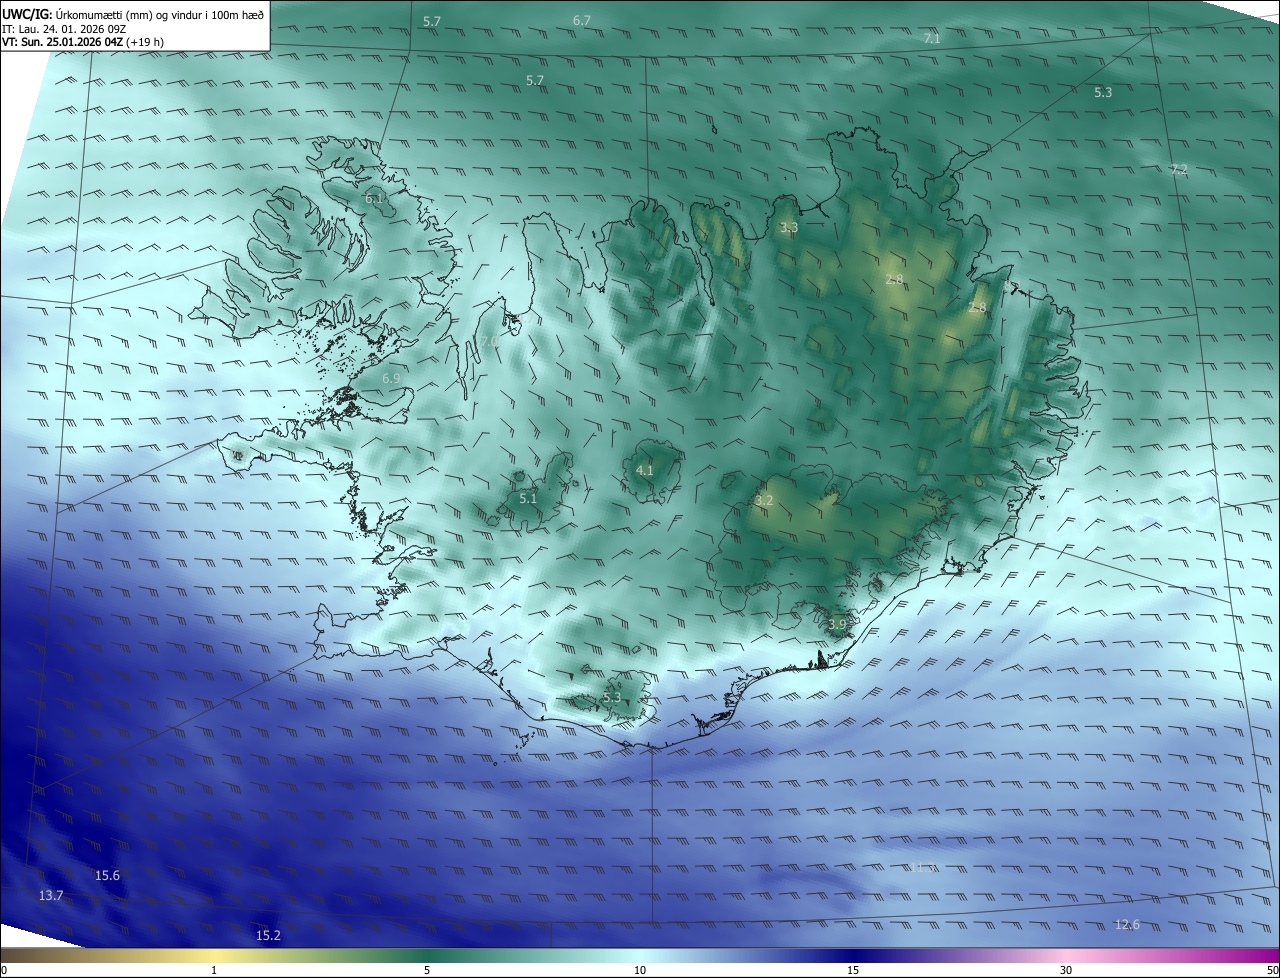1280x978 pixels.
Task: Click the '11.3' value on the map
Action: pyautogui.click(x=924, y=868)
